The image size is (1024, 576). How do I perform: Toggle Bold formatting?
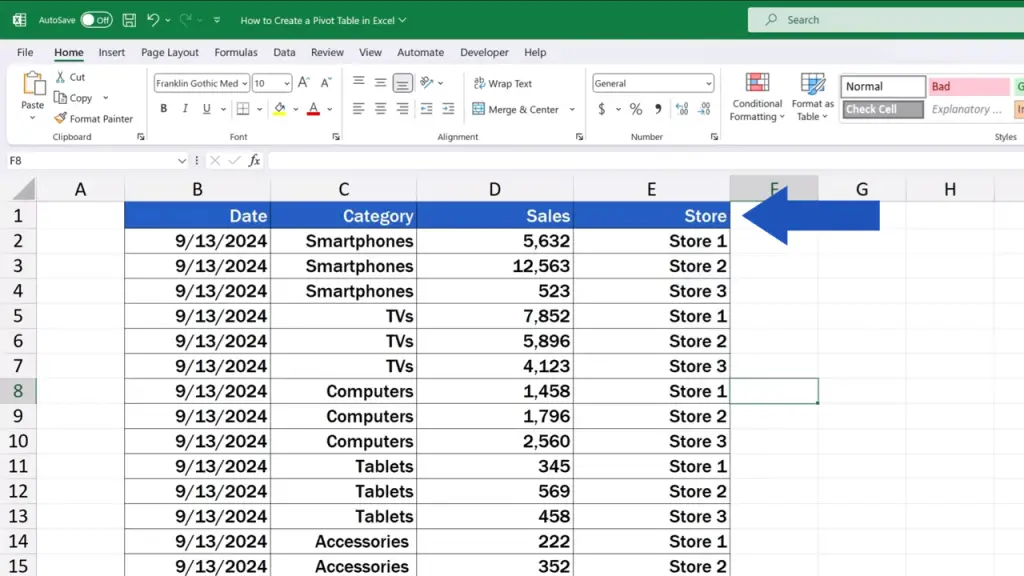pyautogui.click(x=163, y=109)
